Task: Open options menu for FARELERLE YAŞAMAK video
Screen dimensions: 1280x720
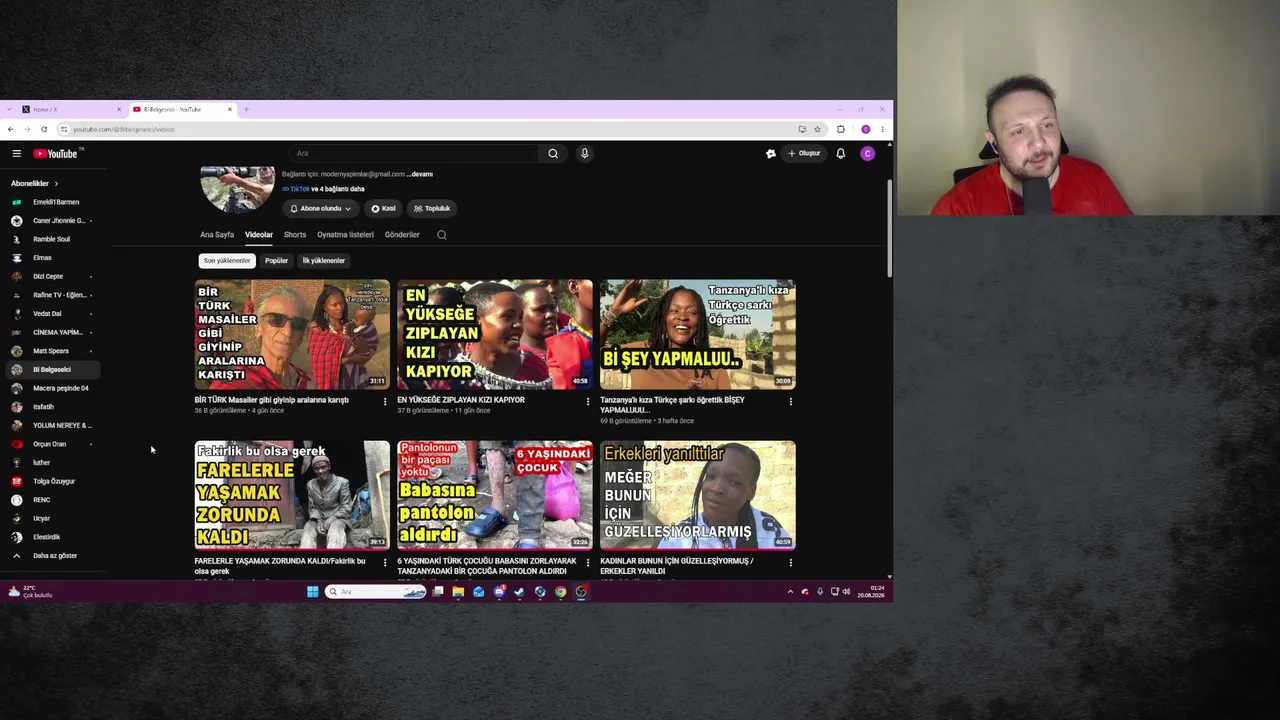Action: point(385,563)
